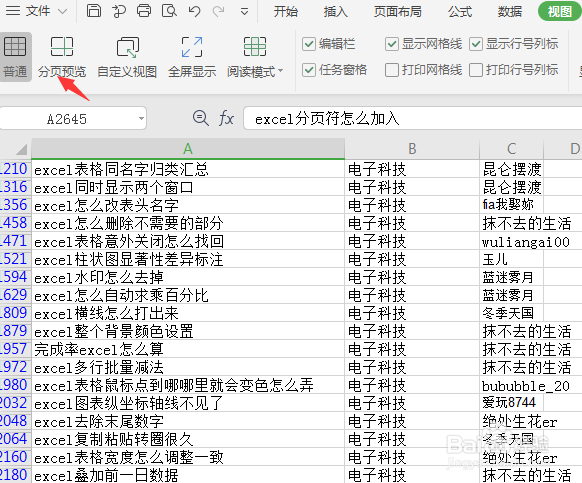Click 阅读模式 reading mode icon

coord(255,47)
